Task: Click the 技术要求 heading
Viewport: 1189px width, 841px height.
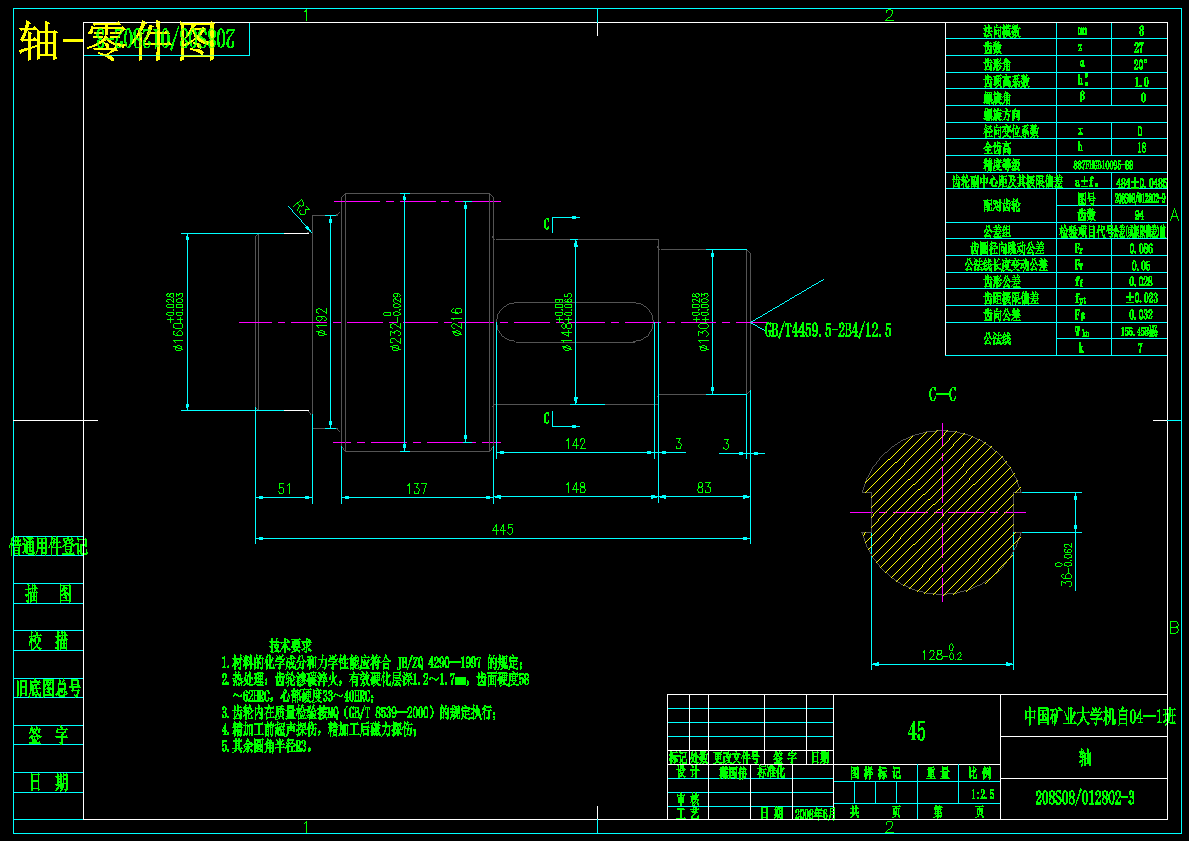Action: (x=290, y=645)
